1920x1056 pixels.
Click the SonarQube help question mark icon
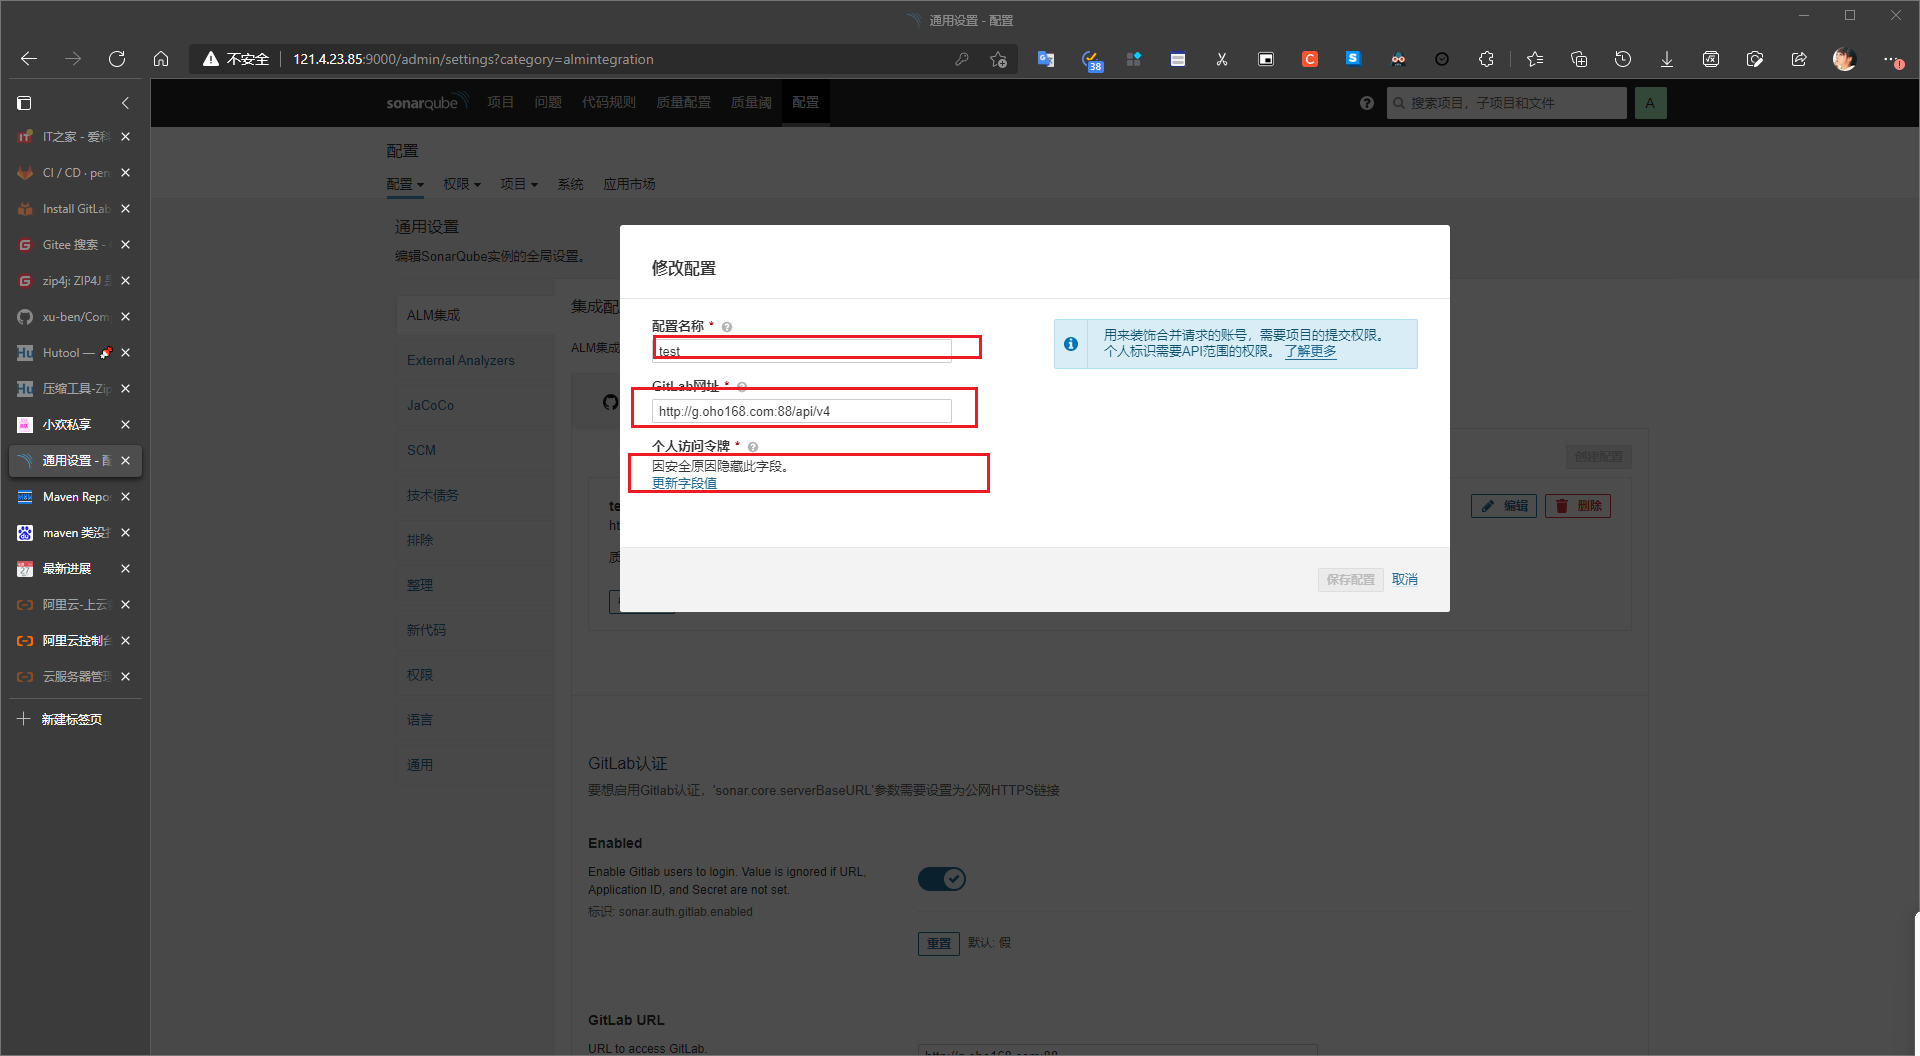click(1366, 102)
